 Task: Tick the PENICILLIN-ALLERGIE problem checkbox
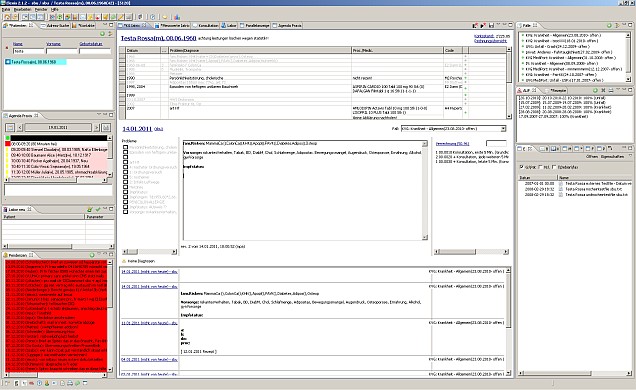coord(126,202)
